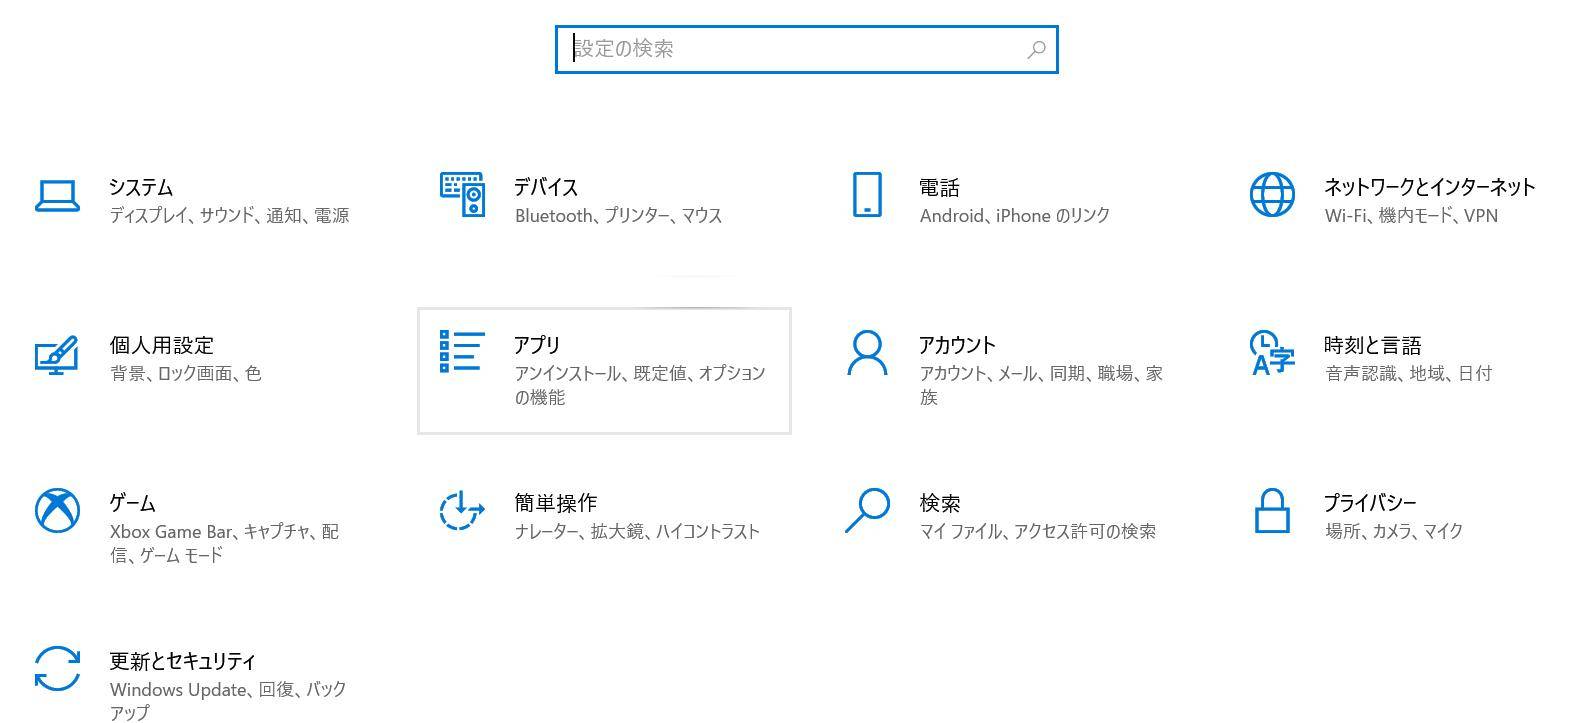
Task: Click the text アカウント、メール、同期、職場、家族
Action: point(1041,385)
